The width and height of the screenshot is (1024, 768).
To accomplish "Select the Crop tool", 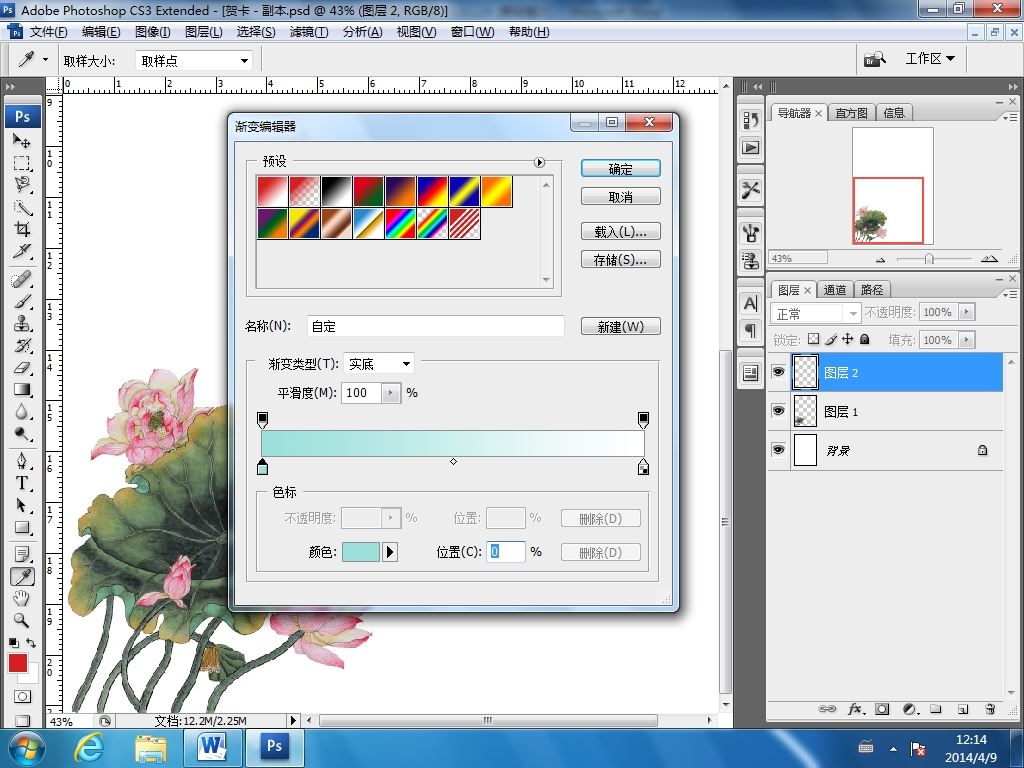I will 22,229.
